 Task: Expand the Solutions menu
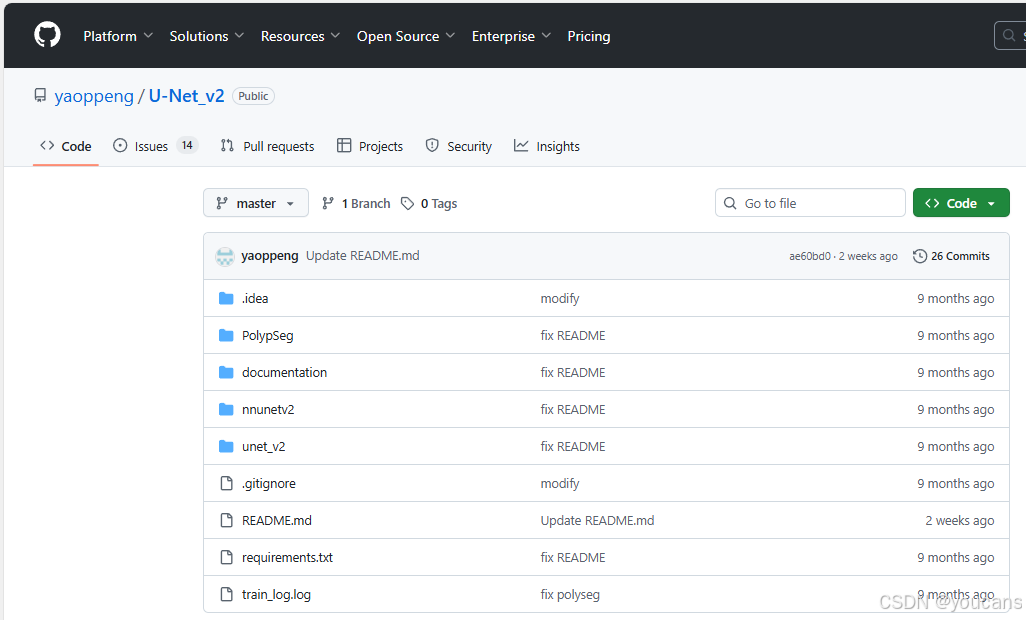click(206, 36)
